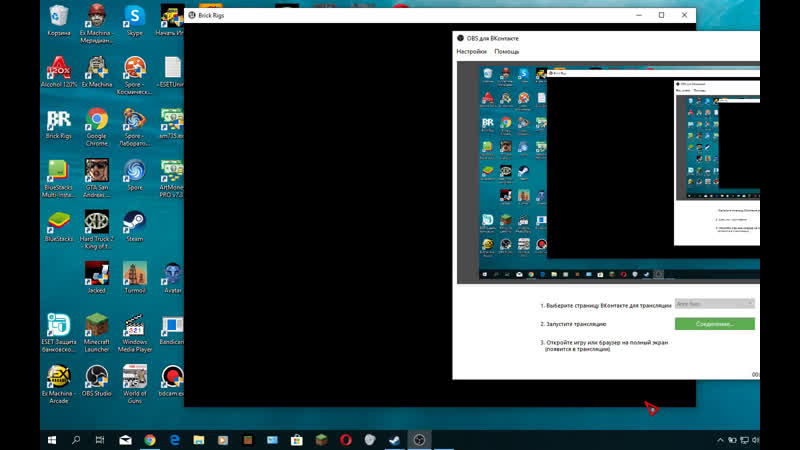Screen dimensions: 800x450
Task: Open the BlueStacks Multi-Instance desktop icon
Action: tap(59, 178)
